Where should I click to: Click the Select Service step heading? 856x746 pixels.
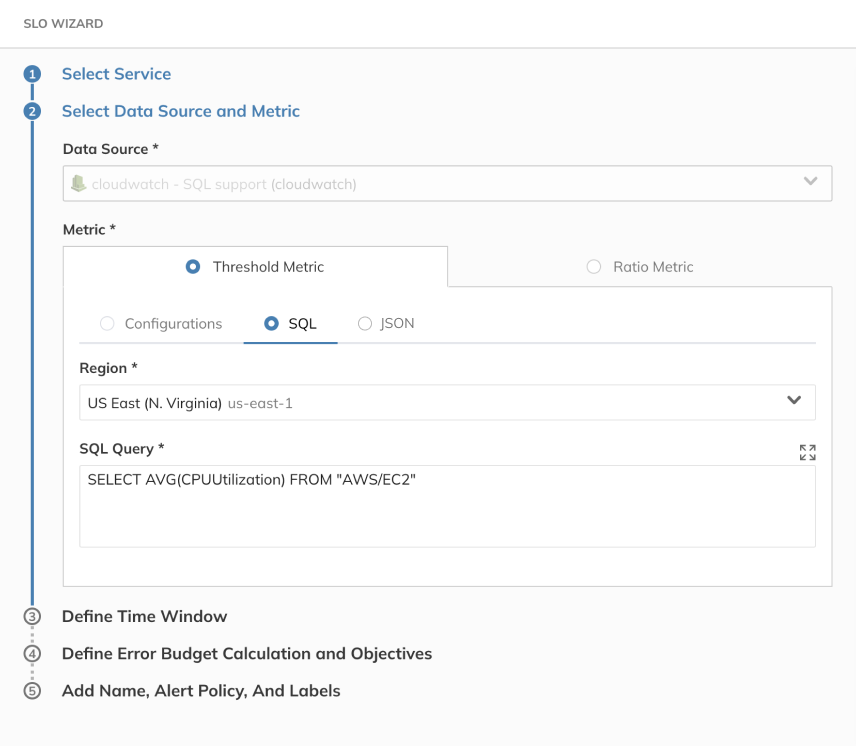tap(116, 74)
